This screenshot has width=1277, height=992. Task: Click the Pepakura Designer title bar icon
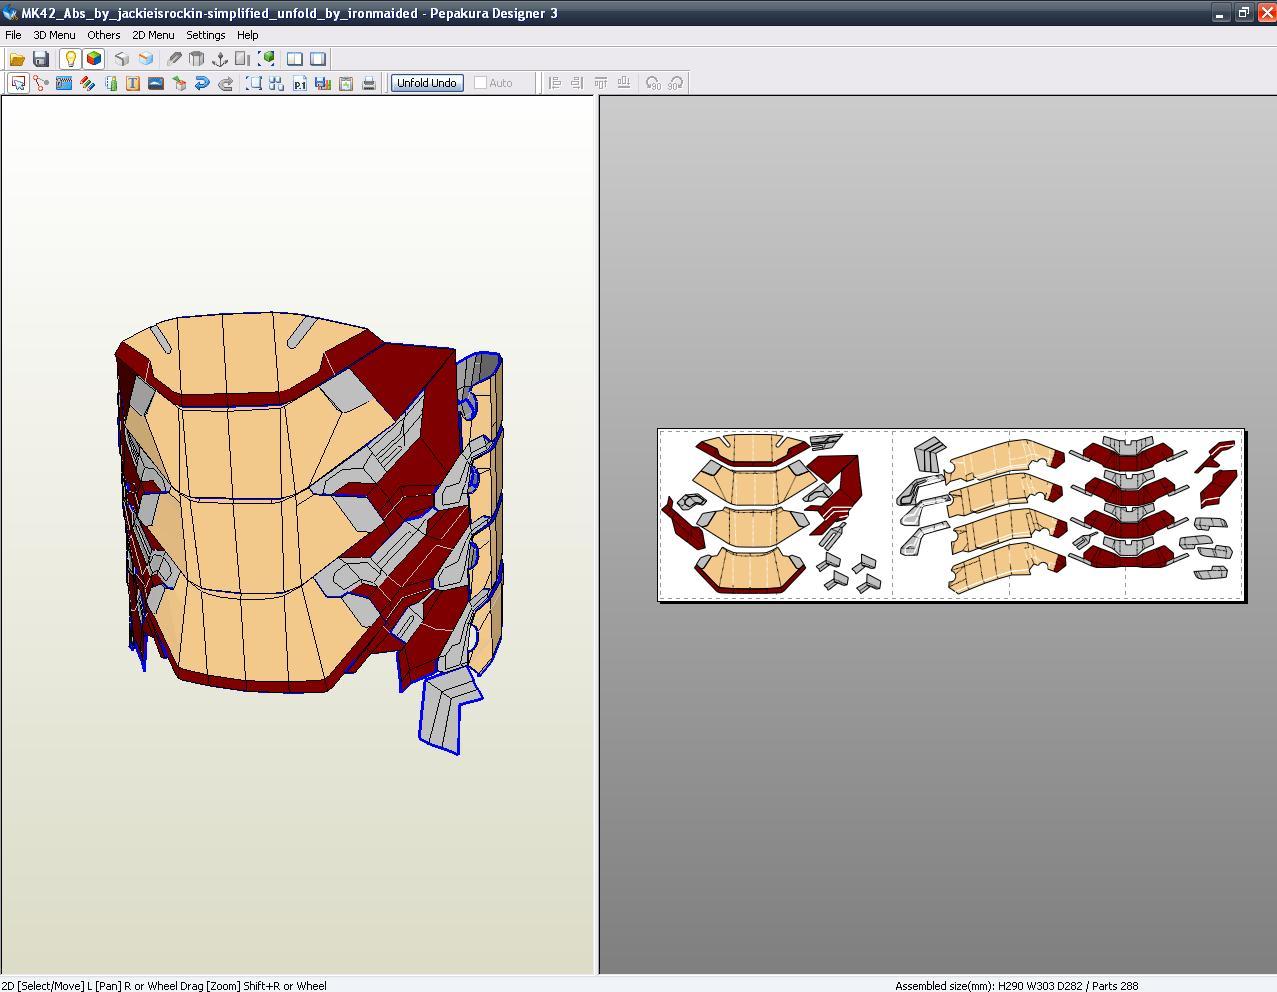tap(10, 13)
